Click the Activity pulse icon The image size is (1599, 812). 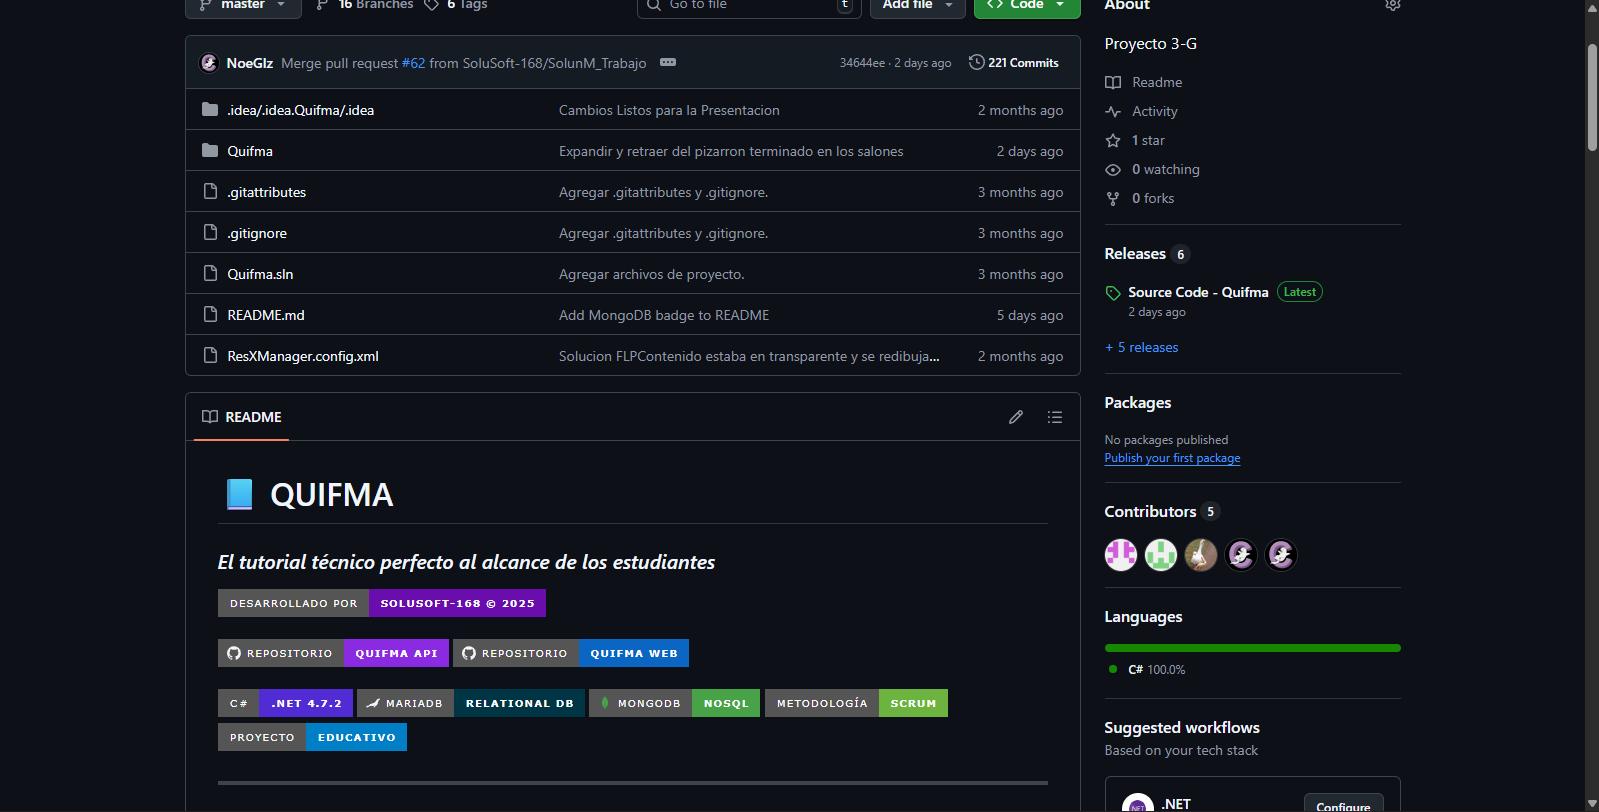coord(1112,112)
